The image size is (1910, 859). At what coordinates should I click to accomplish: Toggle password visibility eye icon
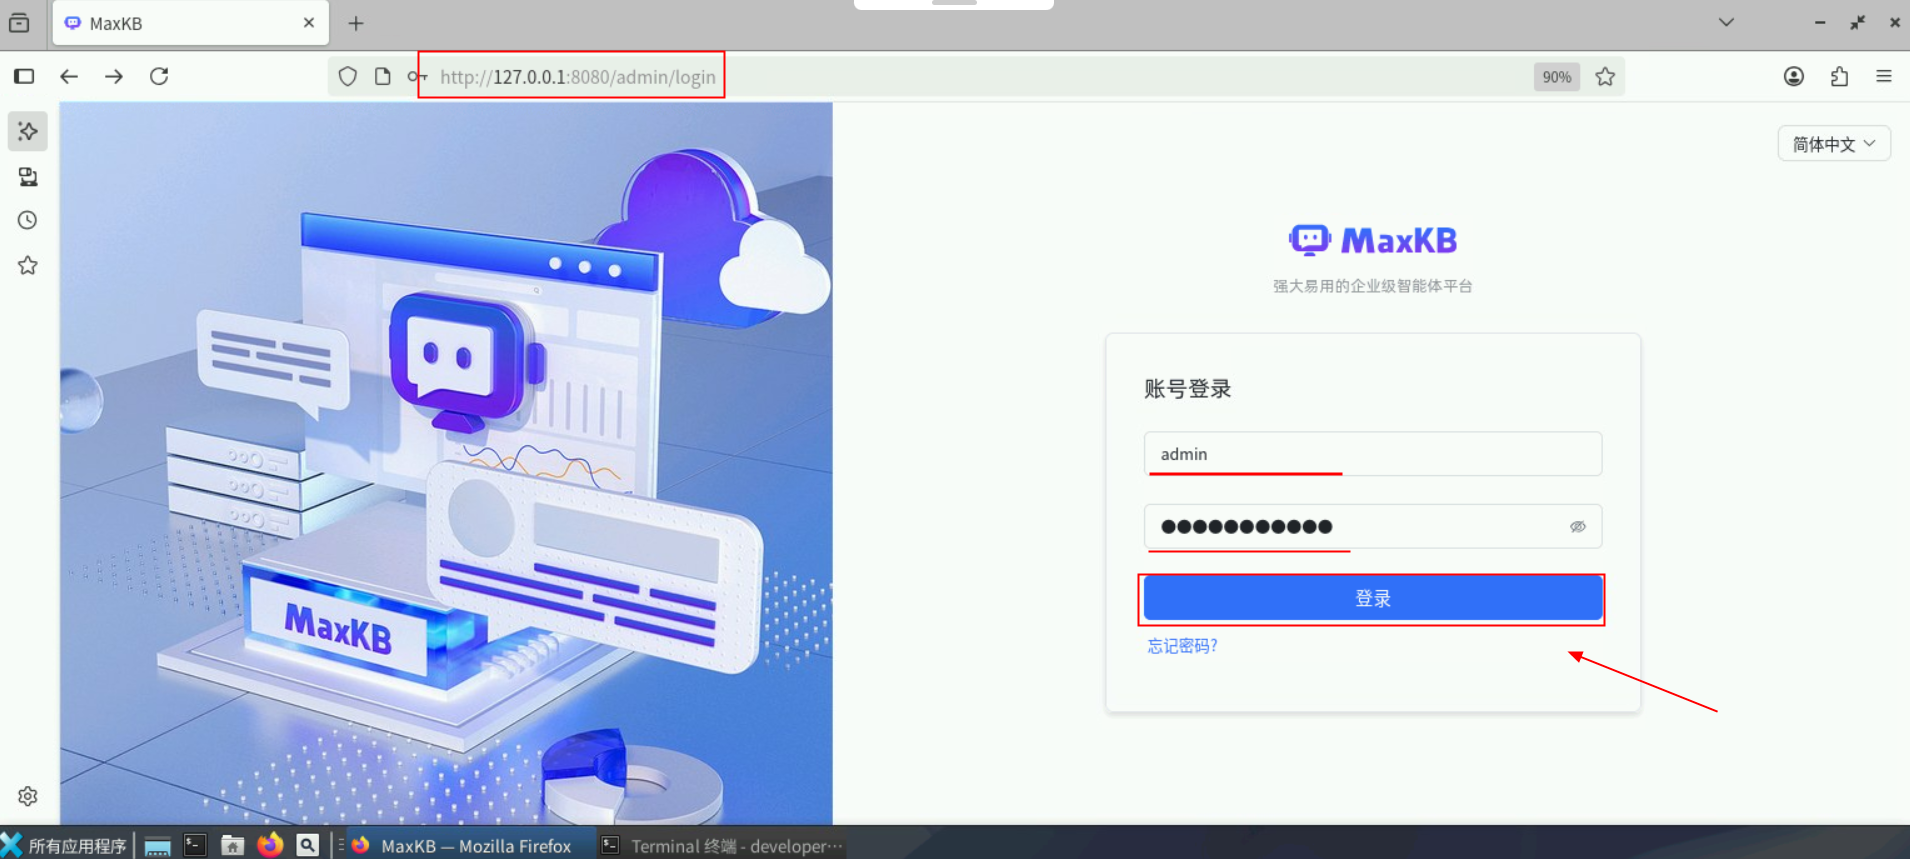[x=1577, y=527]
